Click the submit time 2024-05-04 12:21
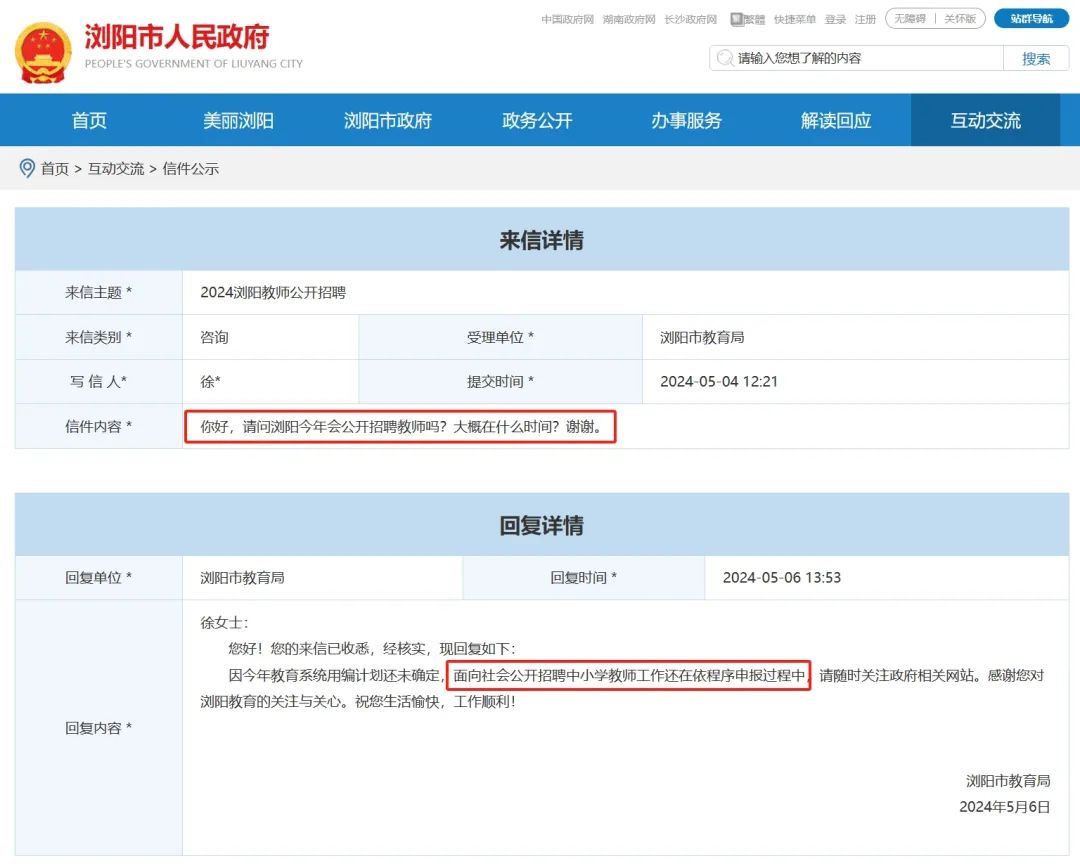The height and width of the screenshot is (868, 1080). point(719,382)
